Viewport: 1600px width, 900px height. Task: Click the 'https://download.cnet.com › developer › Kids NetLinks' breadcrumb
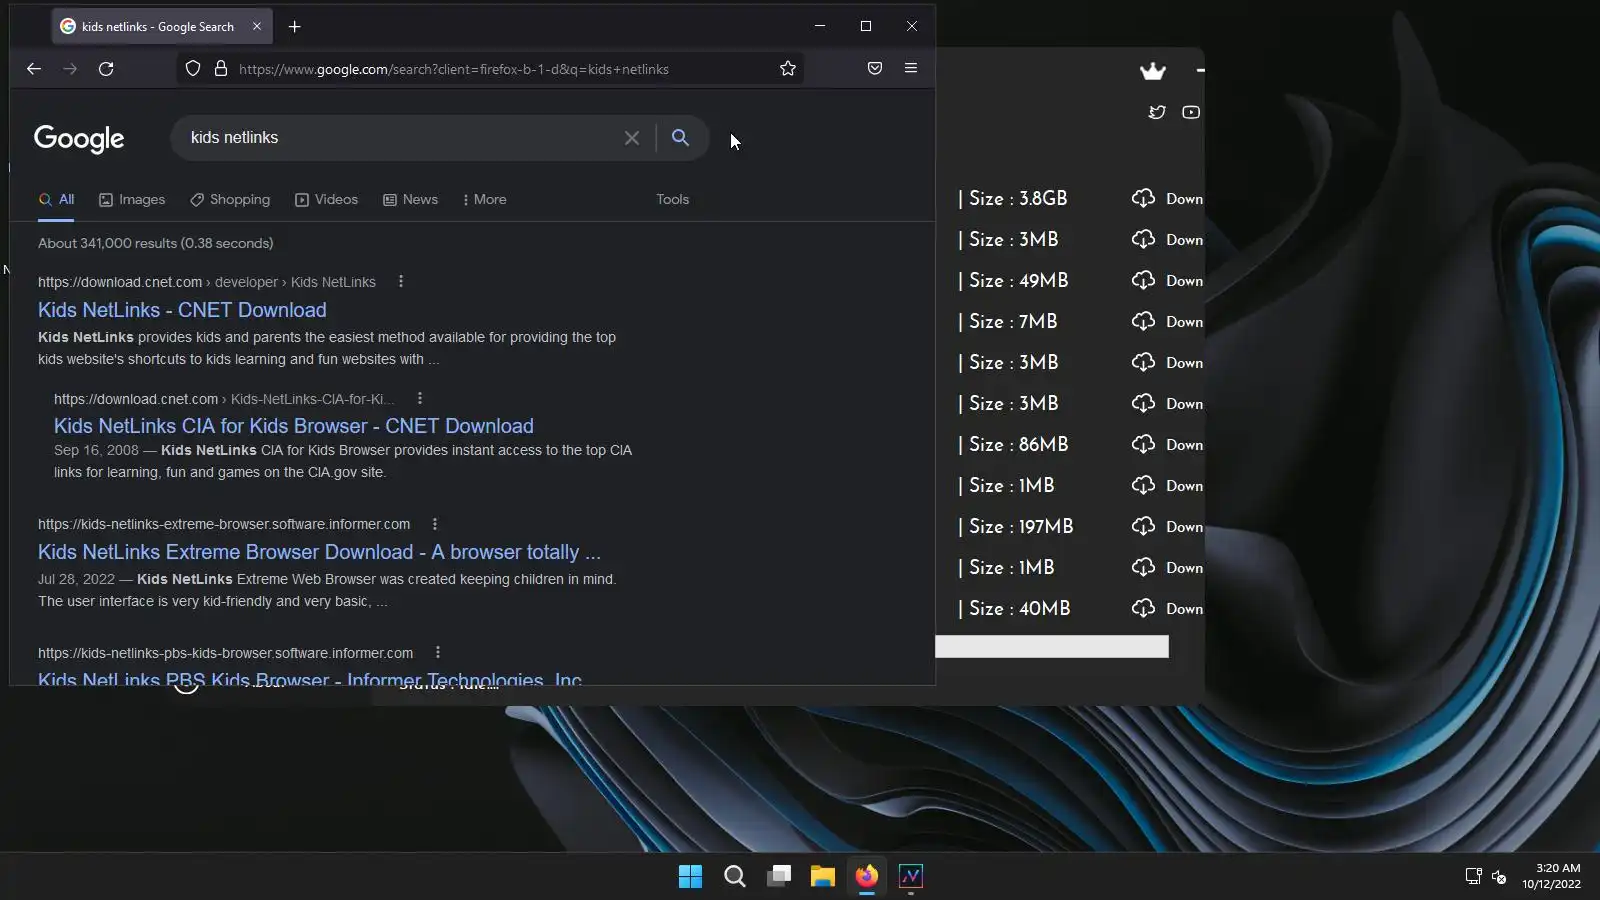pos(207,282)
